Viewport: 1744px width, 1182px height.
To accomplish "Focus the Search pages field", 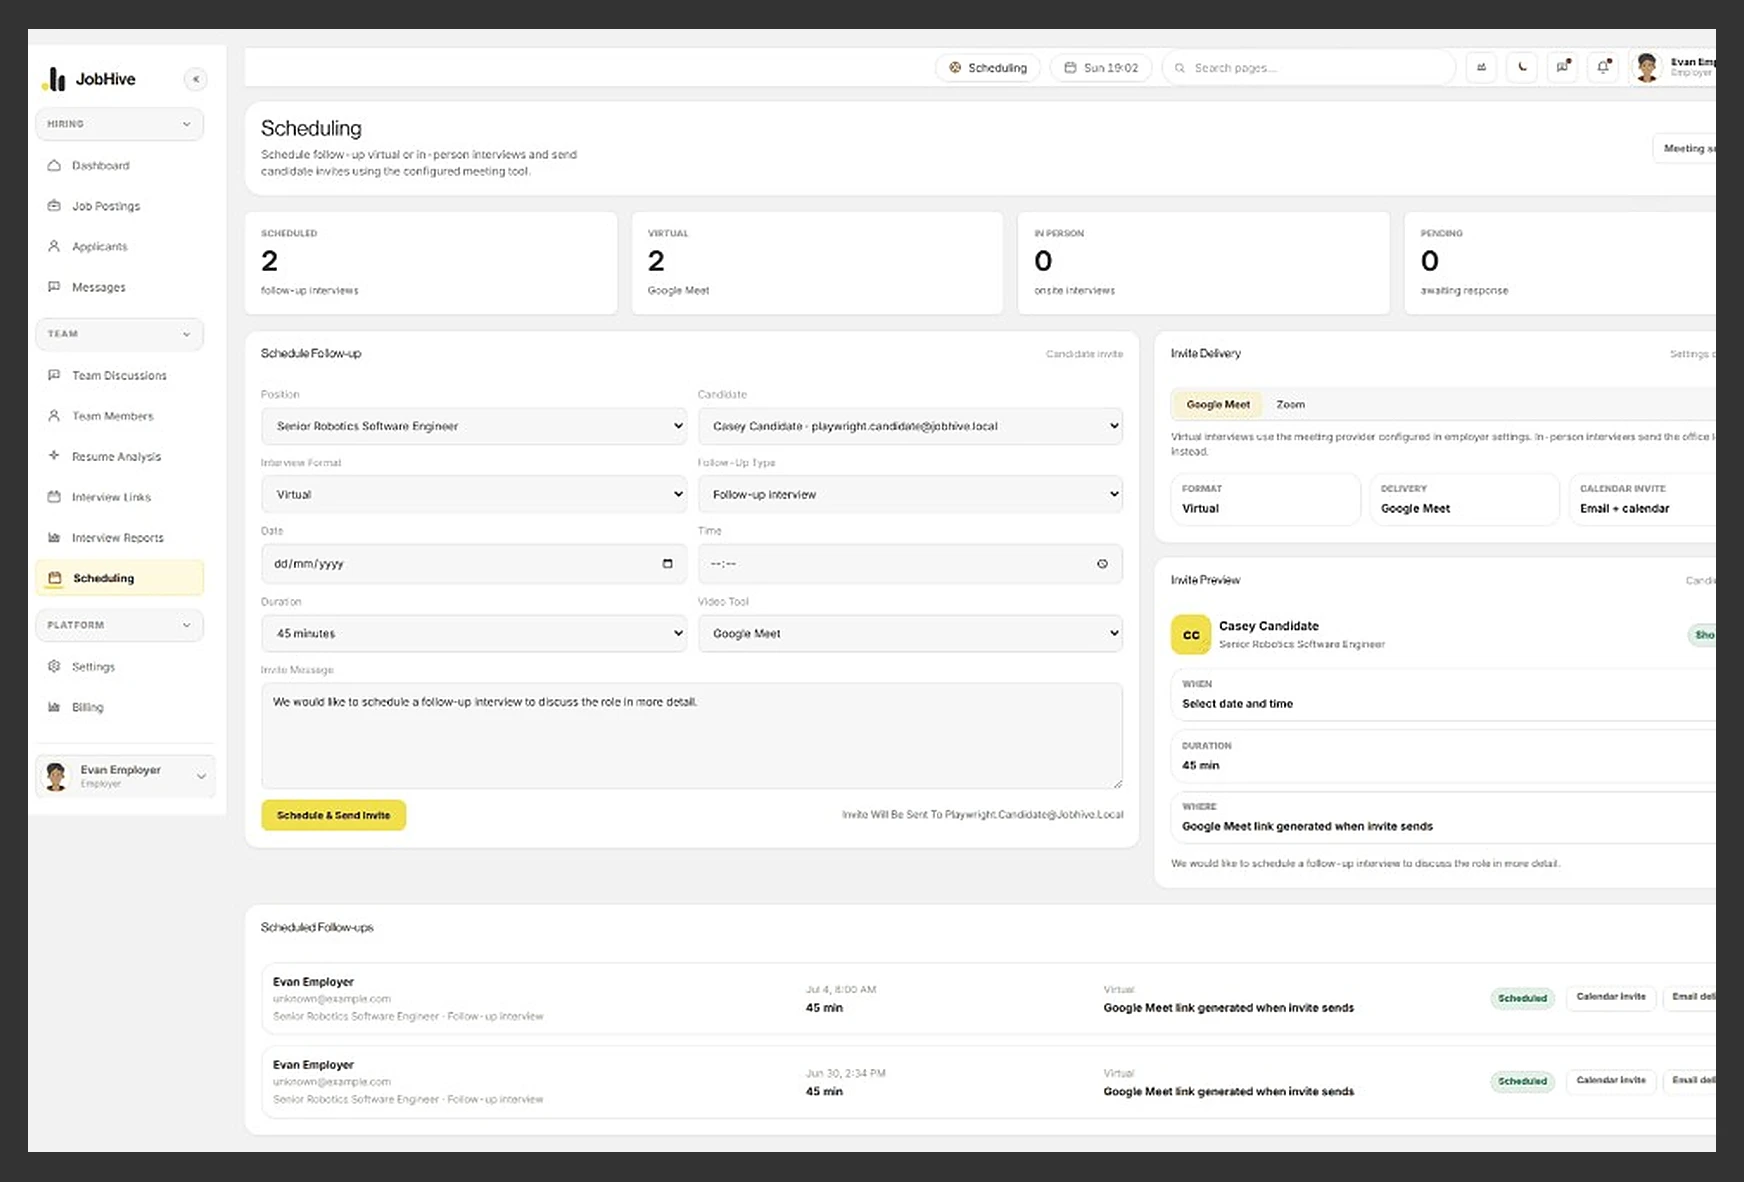I will tap(1309, 68).
